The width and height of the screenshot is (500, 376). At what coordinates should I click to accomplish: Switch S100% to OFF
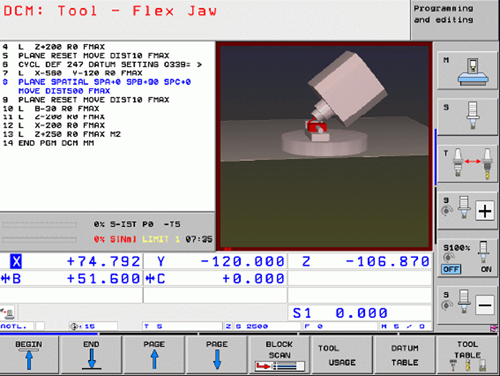[x=451, y=269]
